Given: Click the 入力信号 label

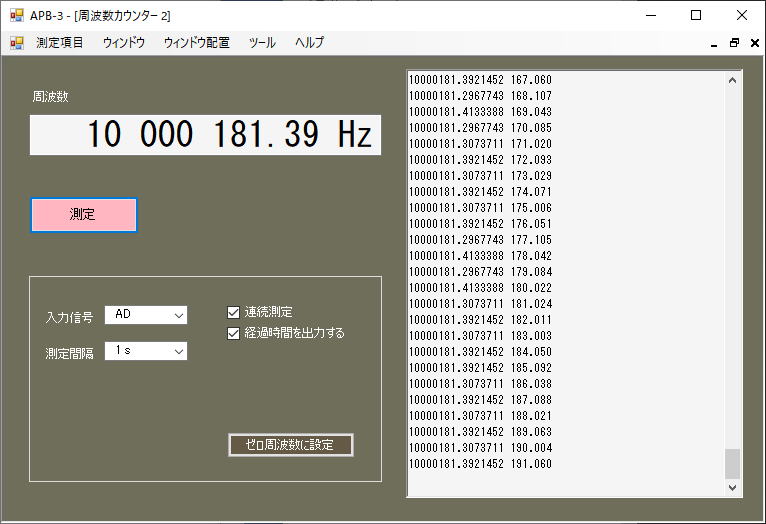Looking at the screenshot, I should [x=69, y=318].
